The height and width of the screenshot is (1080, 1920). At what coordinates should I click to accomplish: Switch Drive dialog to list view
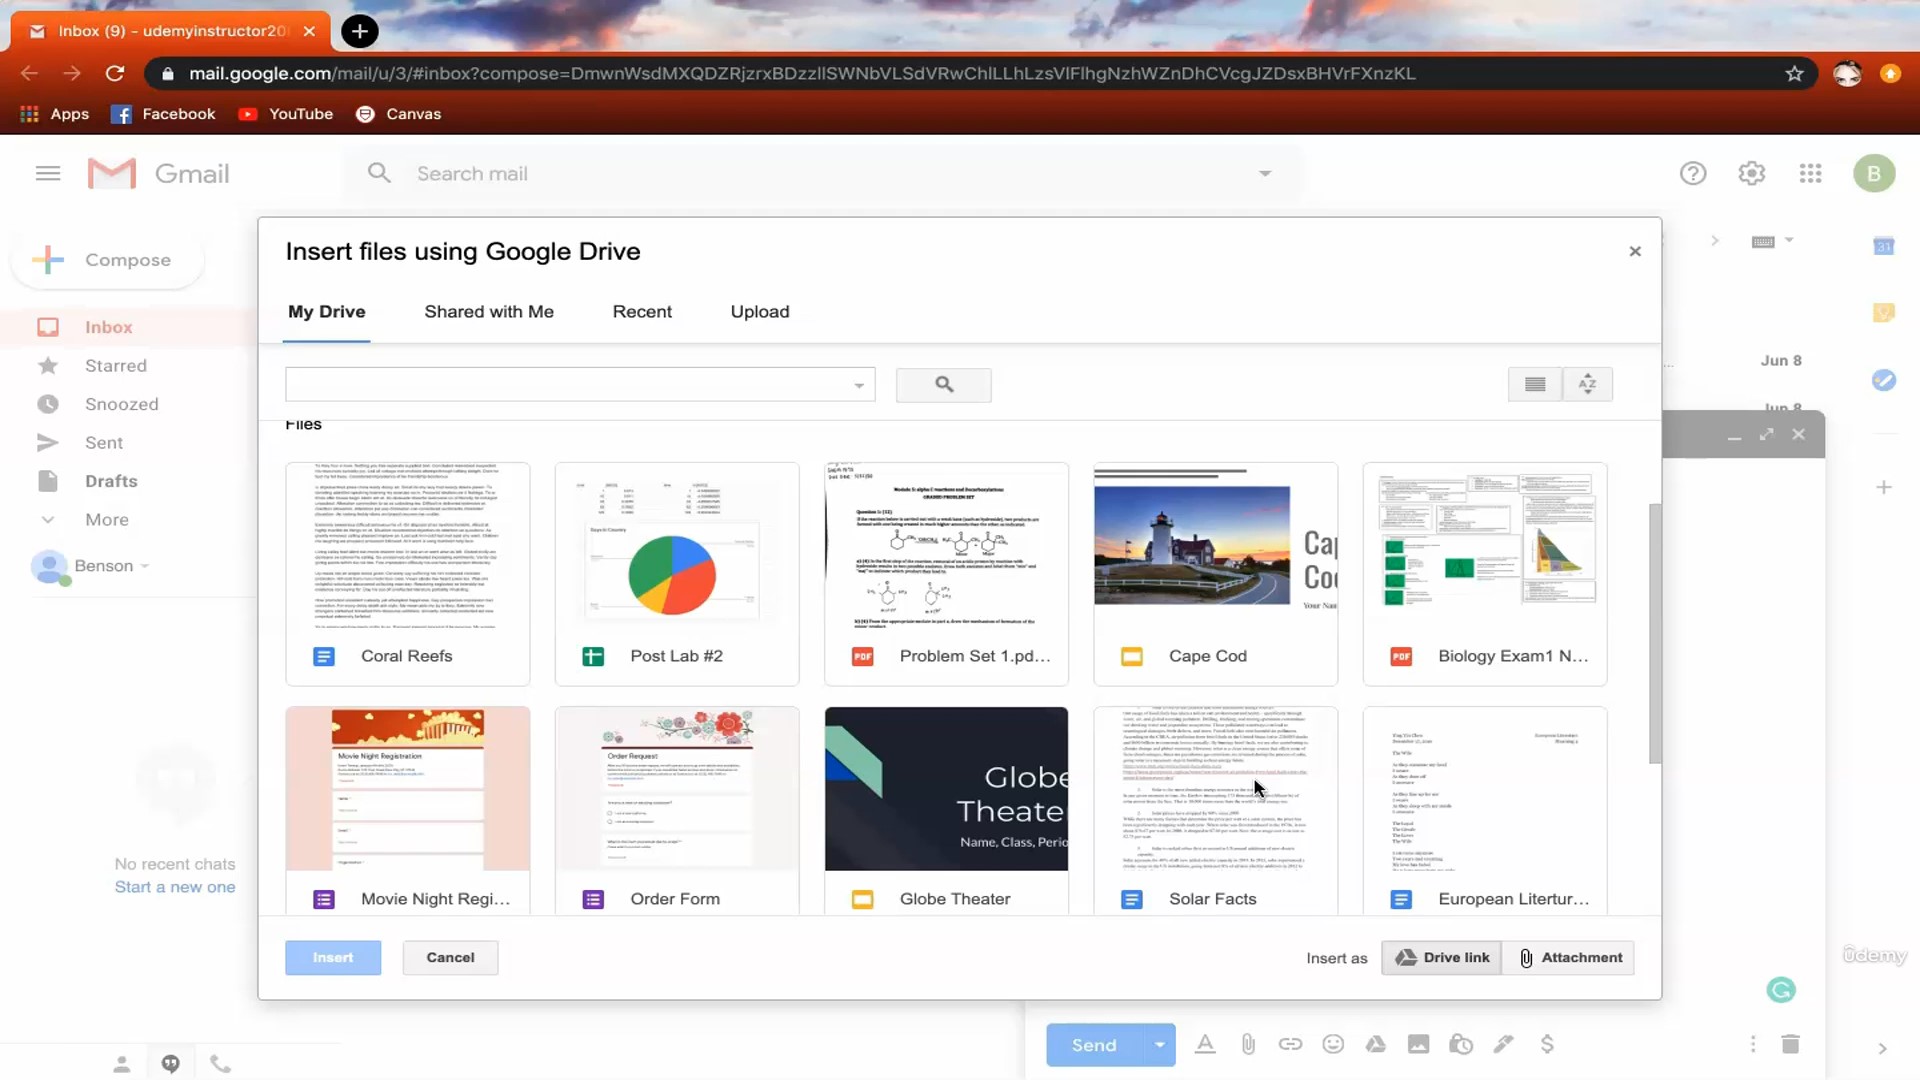coord(1535,384)
